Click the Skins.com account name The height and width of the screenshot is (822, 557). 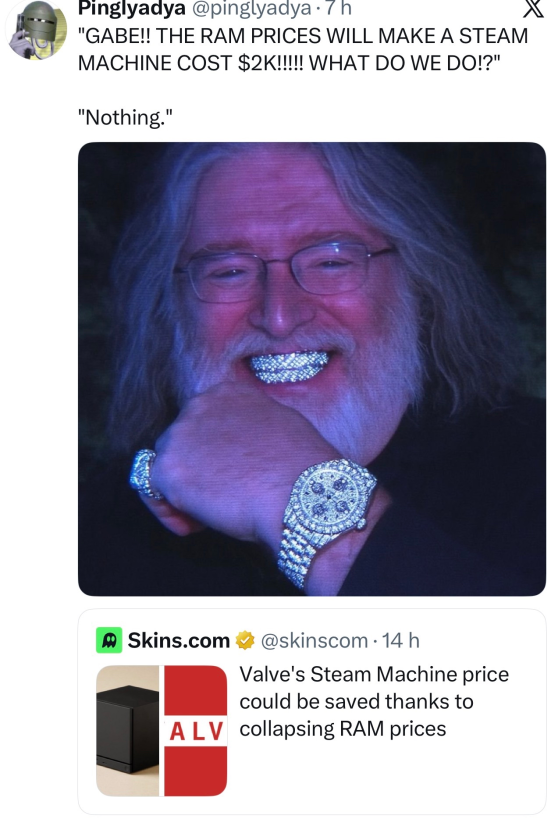click(179, 641)
